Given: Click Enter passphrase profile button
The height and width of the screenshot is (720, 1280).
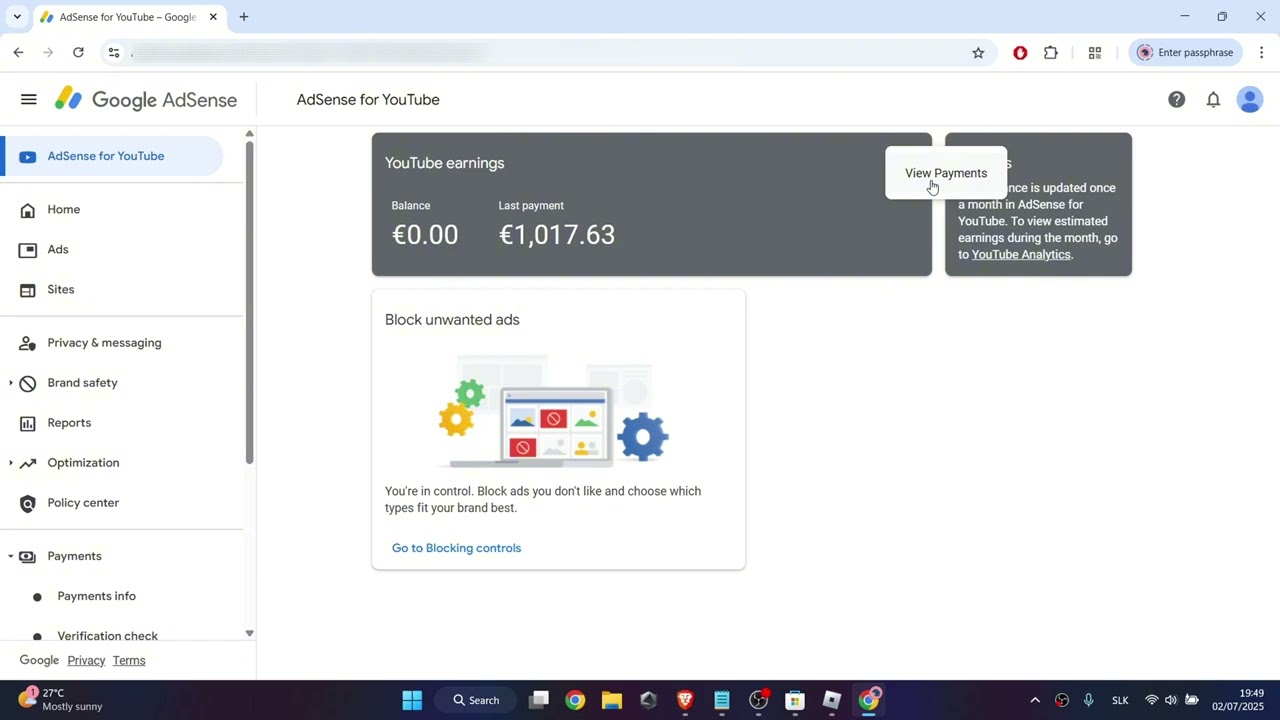Looking at the screenshot, I should point(1185,52).
